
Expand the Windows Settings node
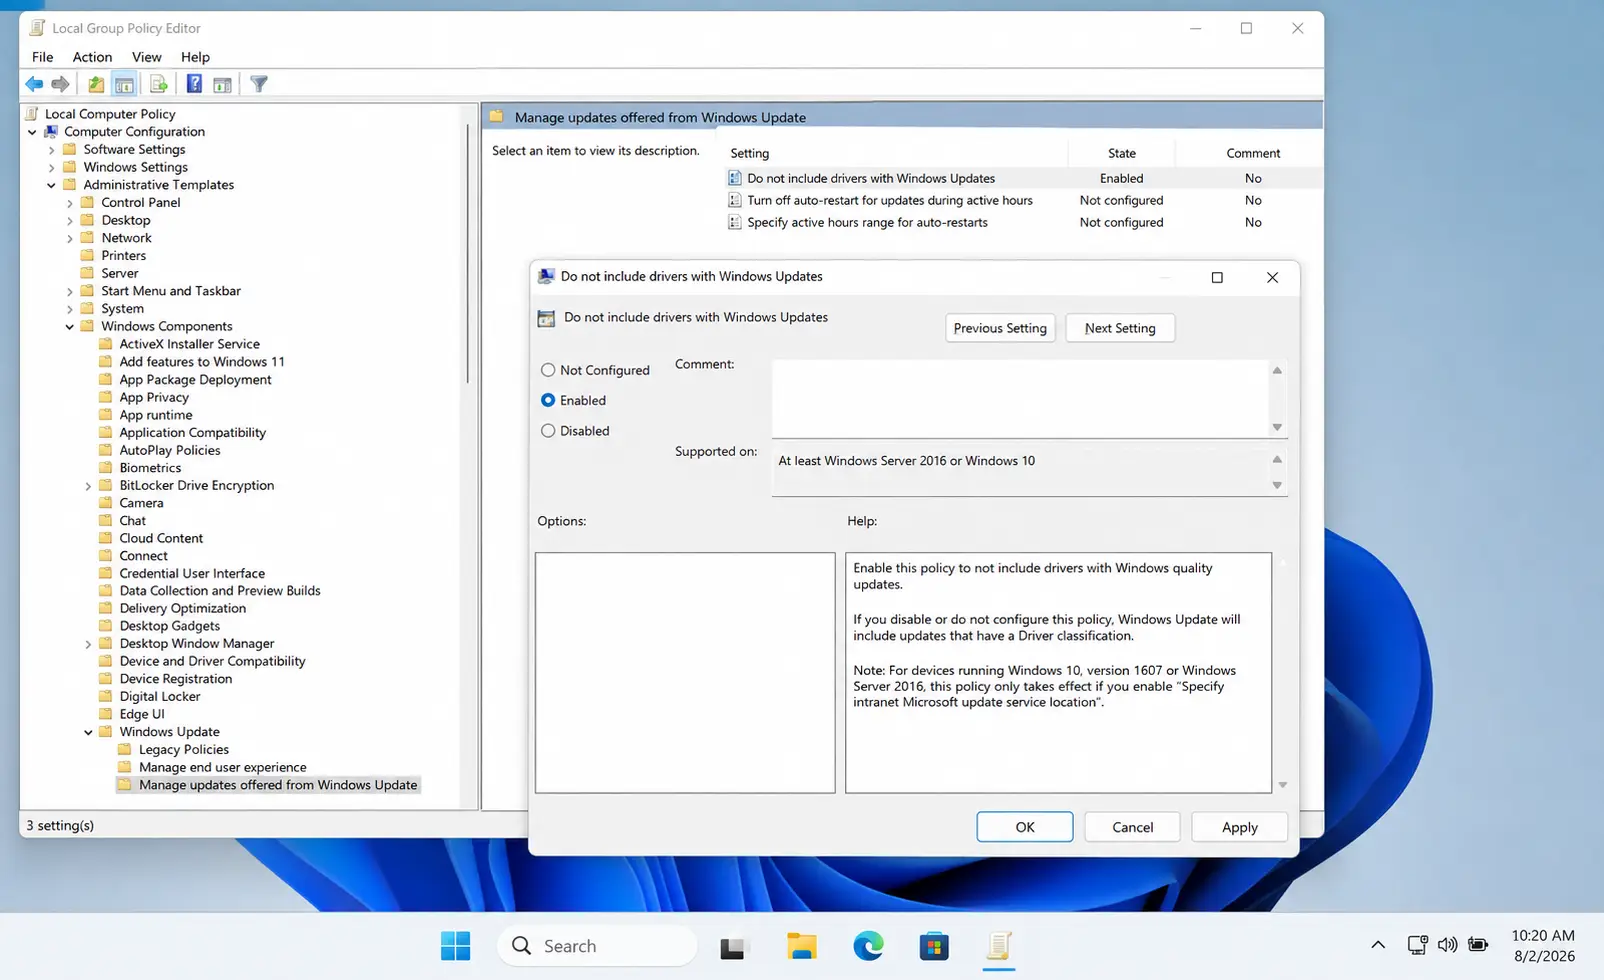(51, 167)
